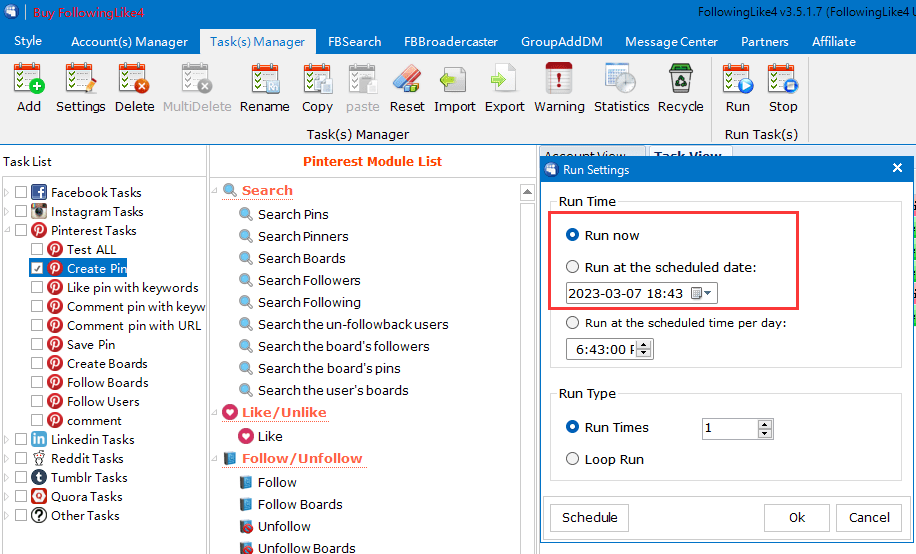Click the Run task icon
Viewport: 916px width, 554px height.
pos(738,87)
